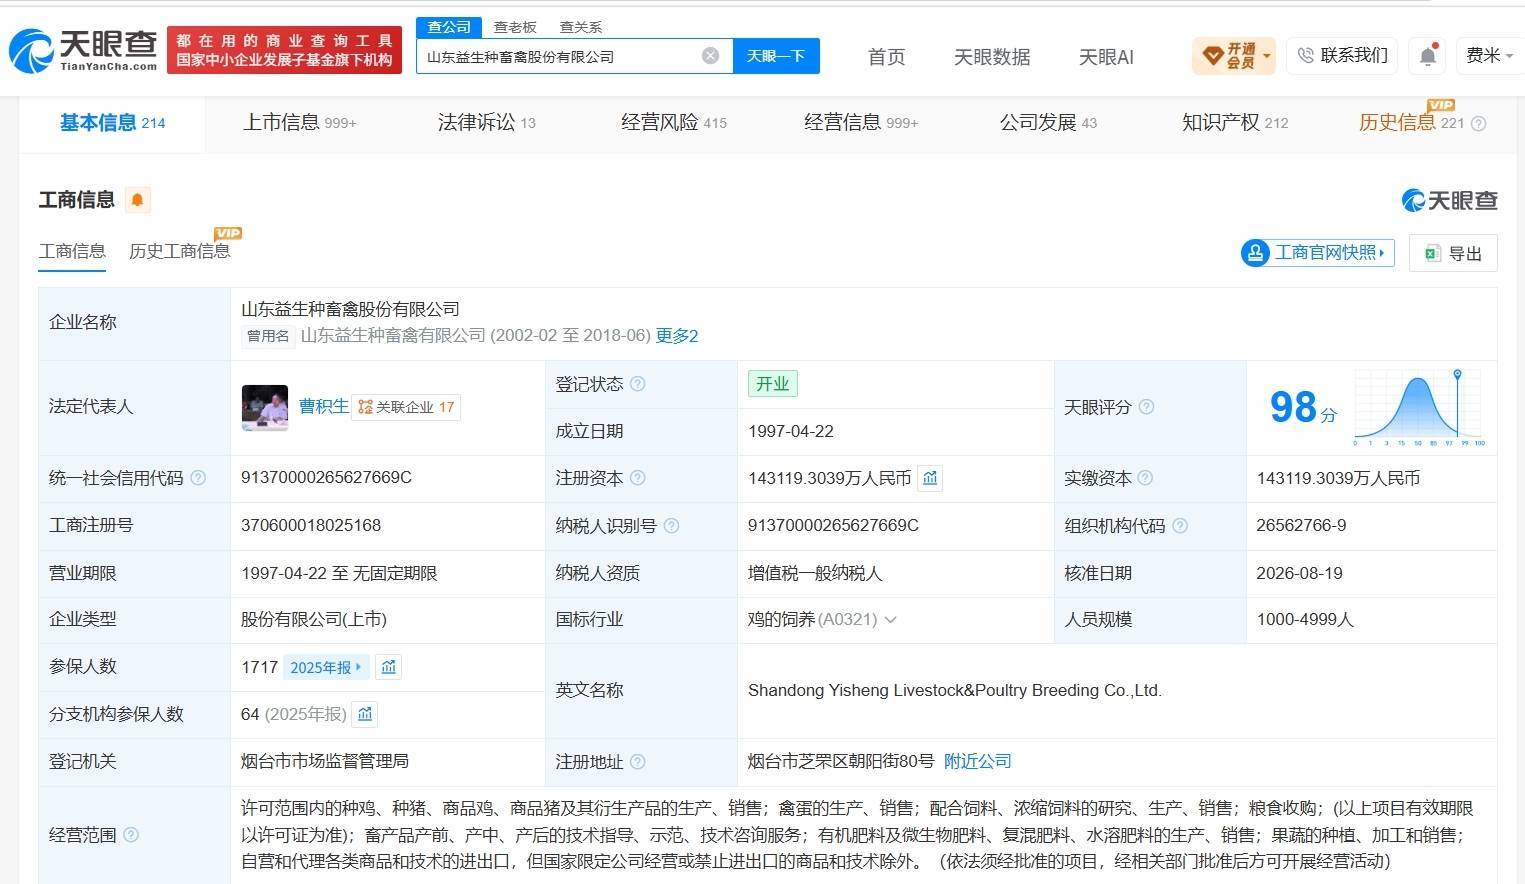This screenshot has height=884, width=1525.
Task: Open 天眼数据 navigation link
Action: point(992,57)
